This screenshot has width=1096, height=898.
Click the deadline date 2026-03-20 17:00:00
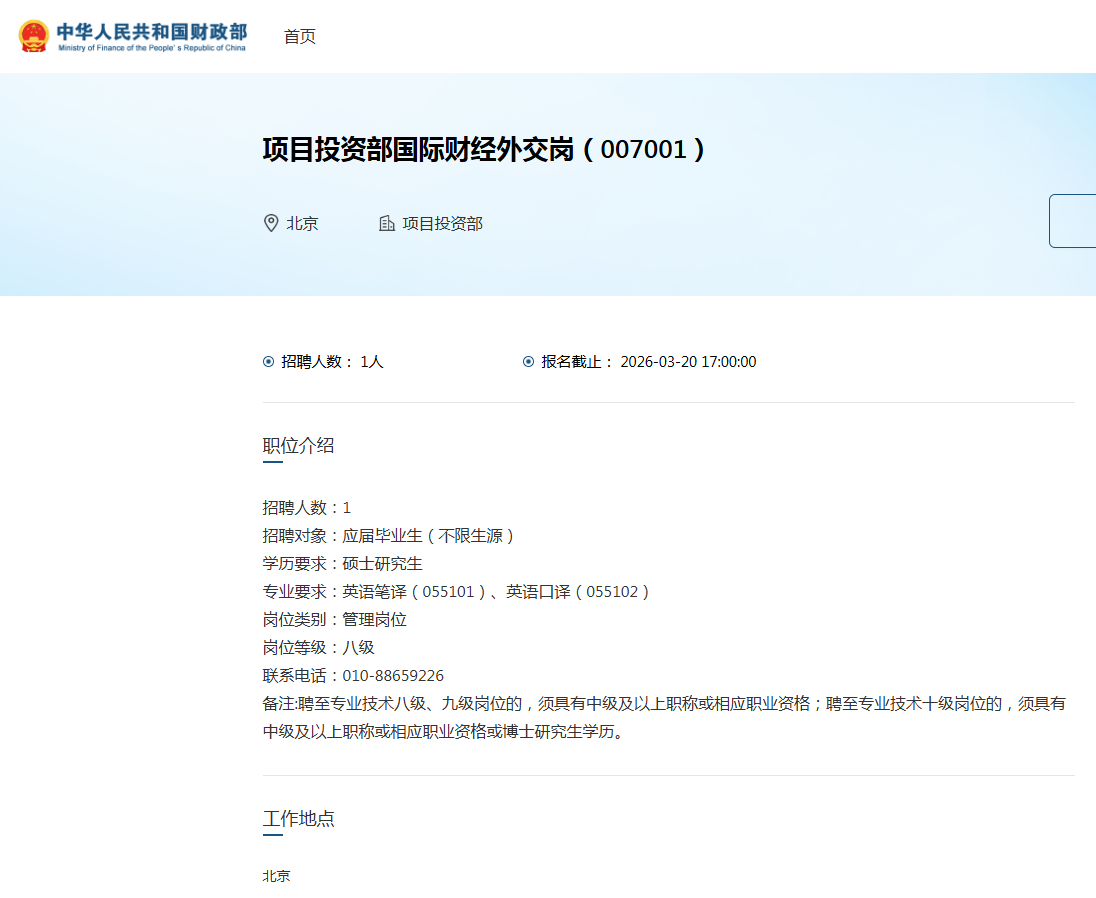686,361
